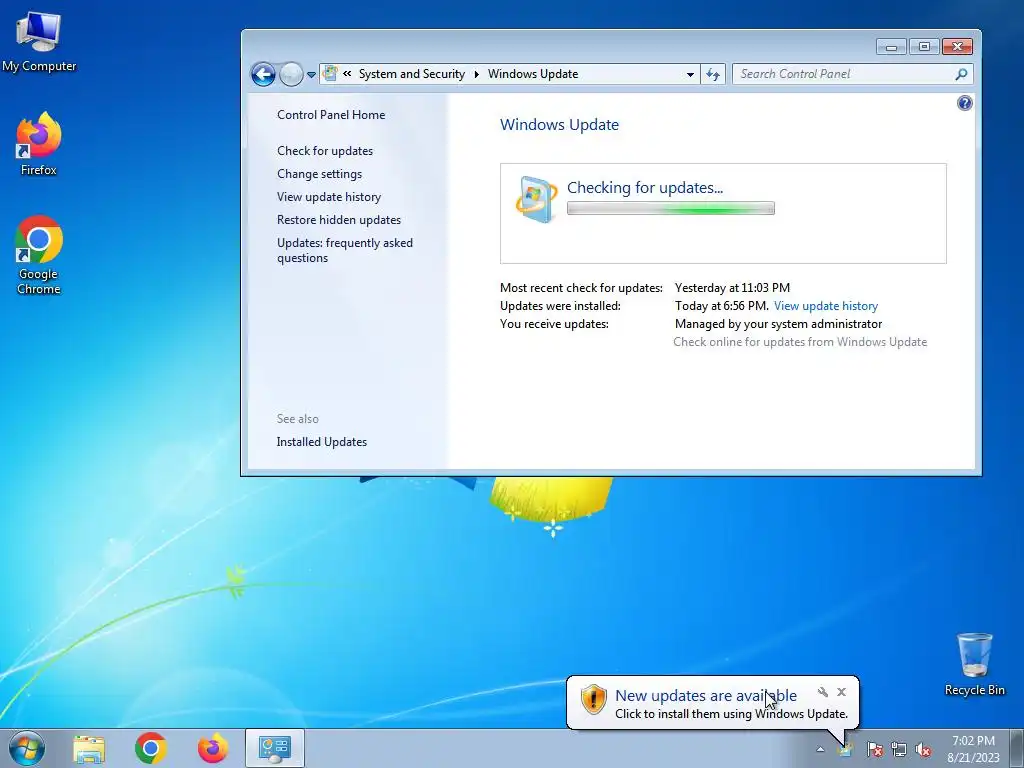
Task: Click the Windows Update tray icon
Action: 846,750
